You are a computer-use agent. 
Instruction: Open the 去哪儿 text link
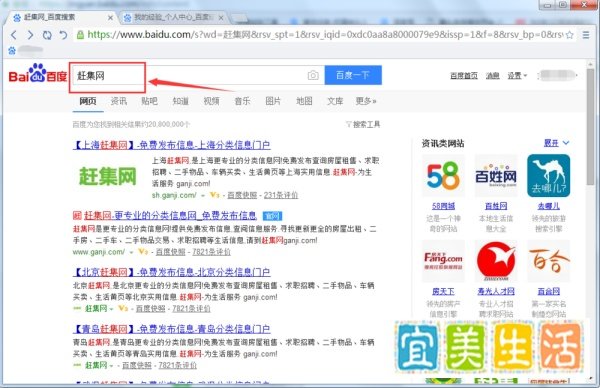click(548, 206)
